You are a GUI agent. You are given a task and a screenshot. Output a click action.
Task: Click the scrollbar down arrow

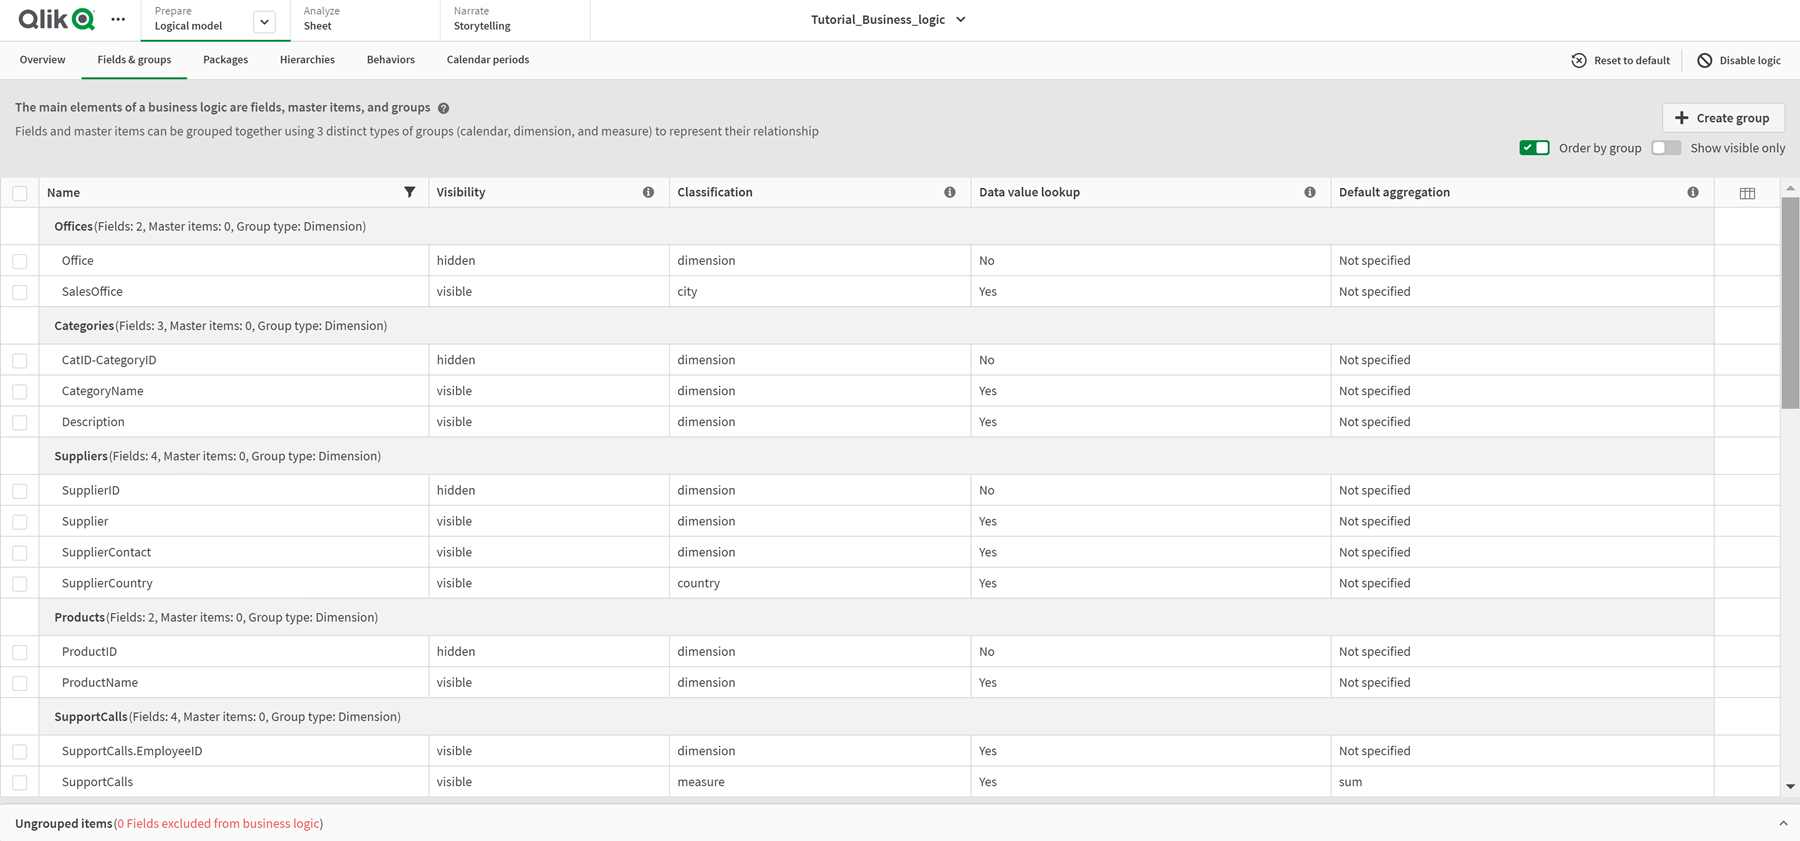(x=1790, y=787)
